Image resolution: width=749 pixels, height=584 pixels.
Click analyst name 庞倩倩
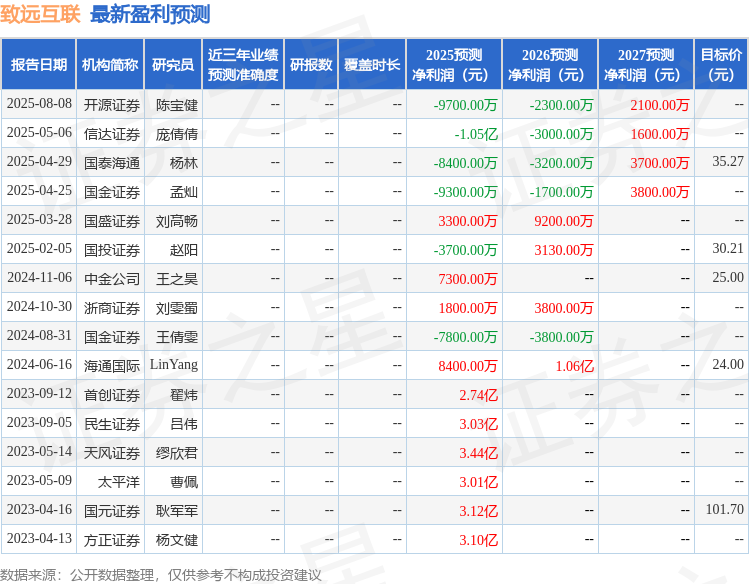177,134
